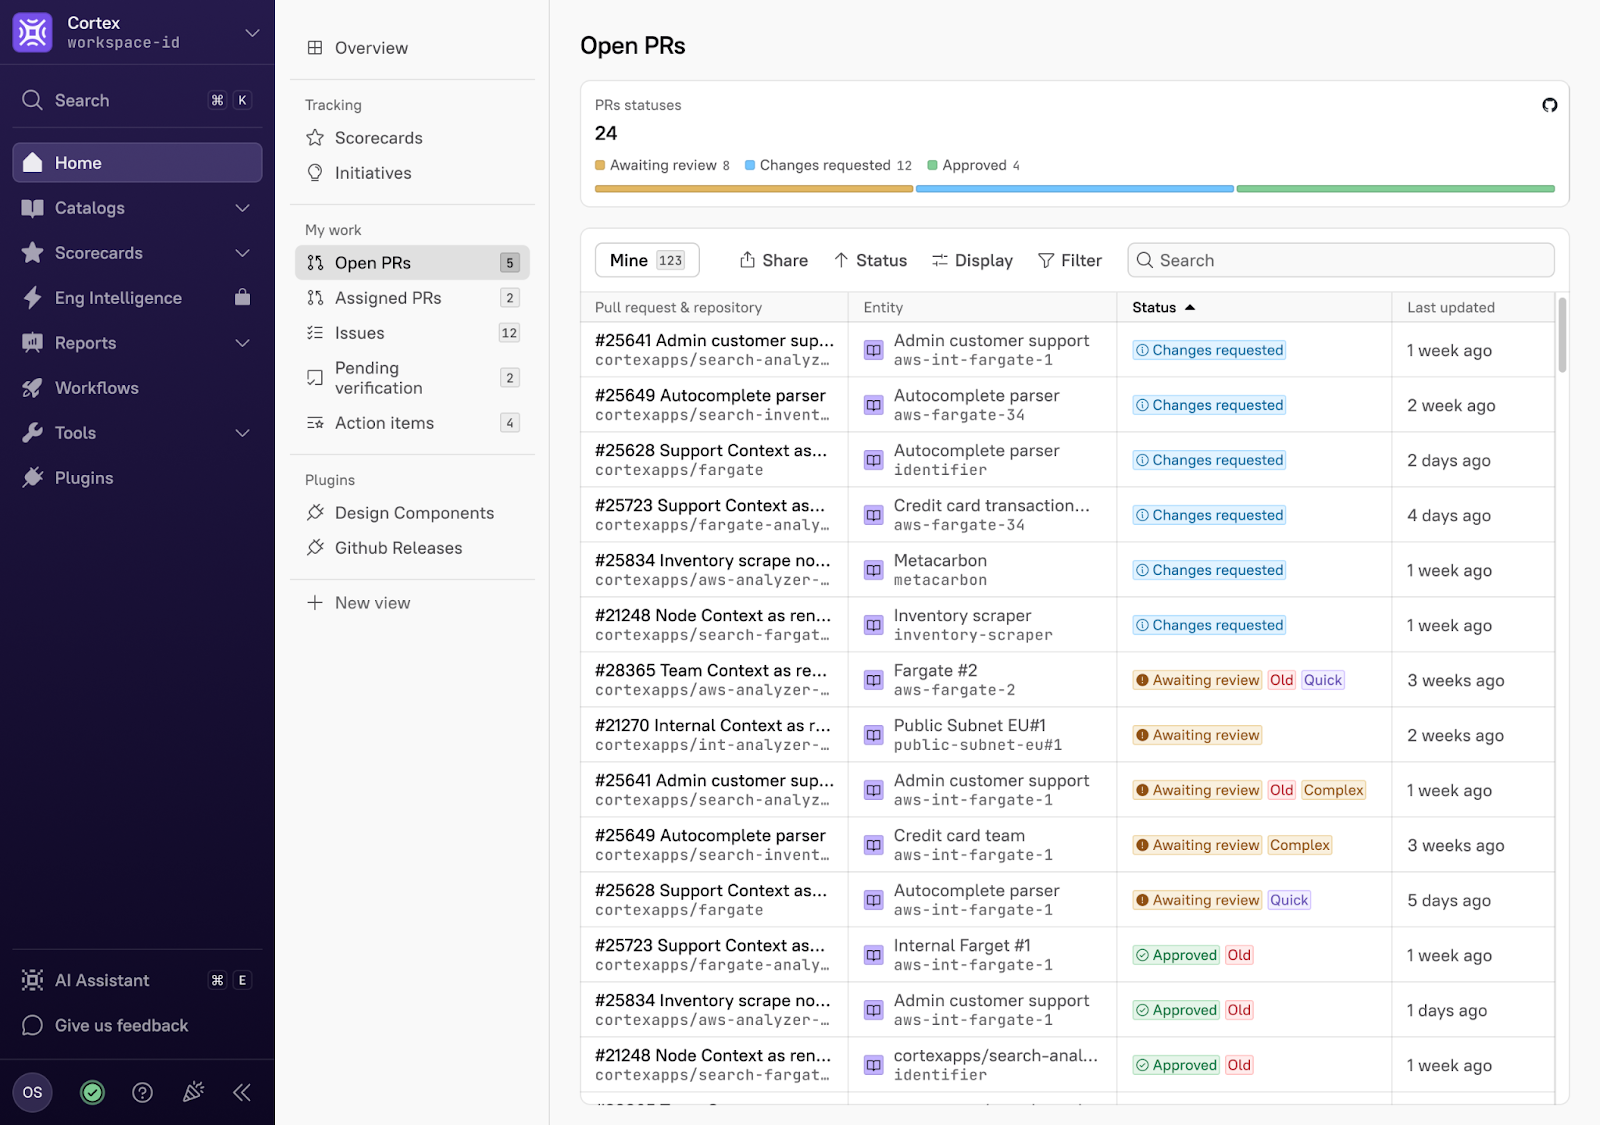Screen dimensions: 1600x1125
Task: Click the GitHub icon in PRs statuses card
Action: [1549, 105]
